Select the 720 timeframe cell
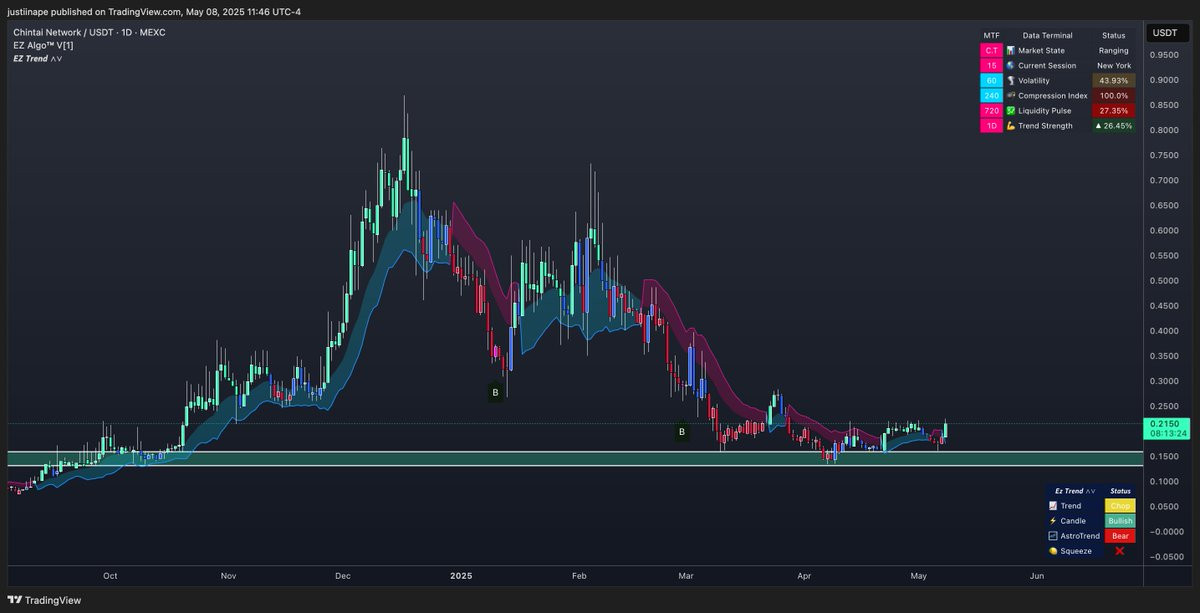Viewport: 1200px width, 613px height. [991, 110]
